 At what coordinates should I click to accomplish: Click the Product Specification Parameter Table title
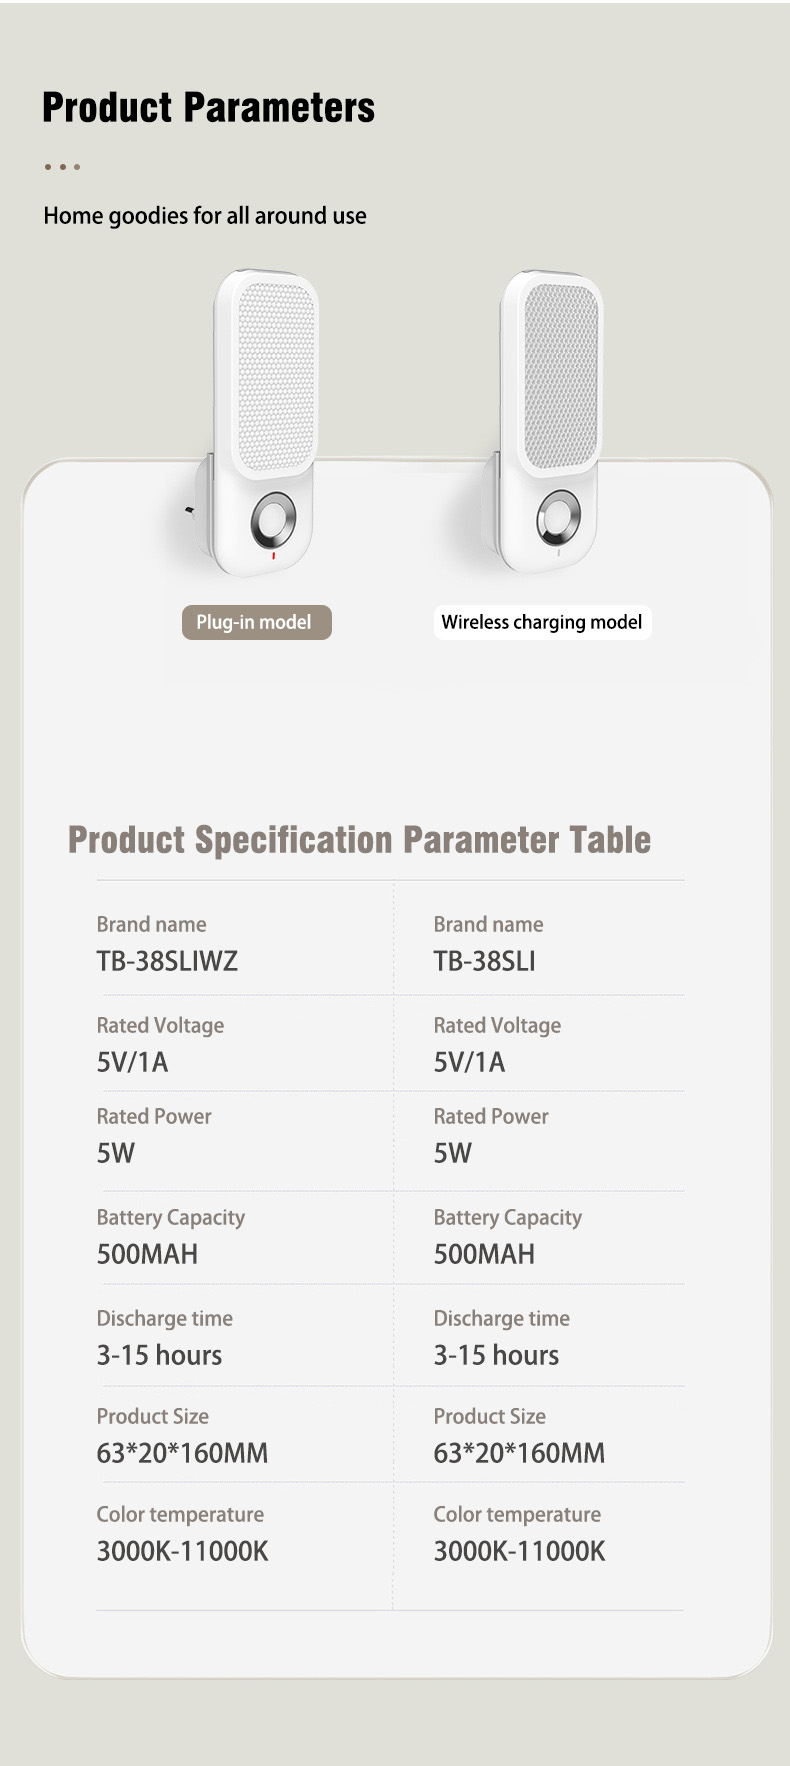359,840
